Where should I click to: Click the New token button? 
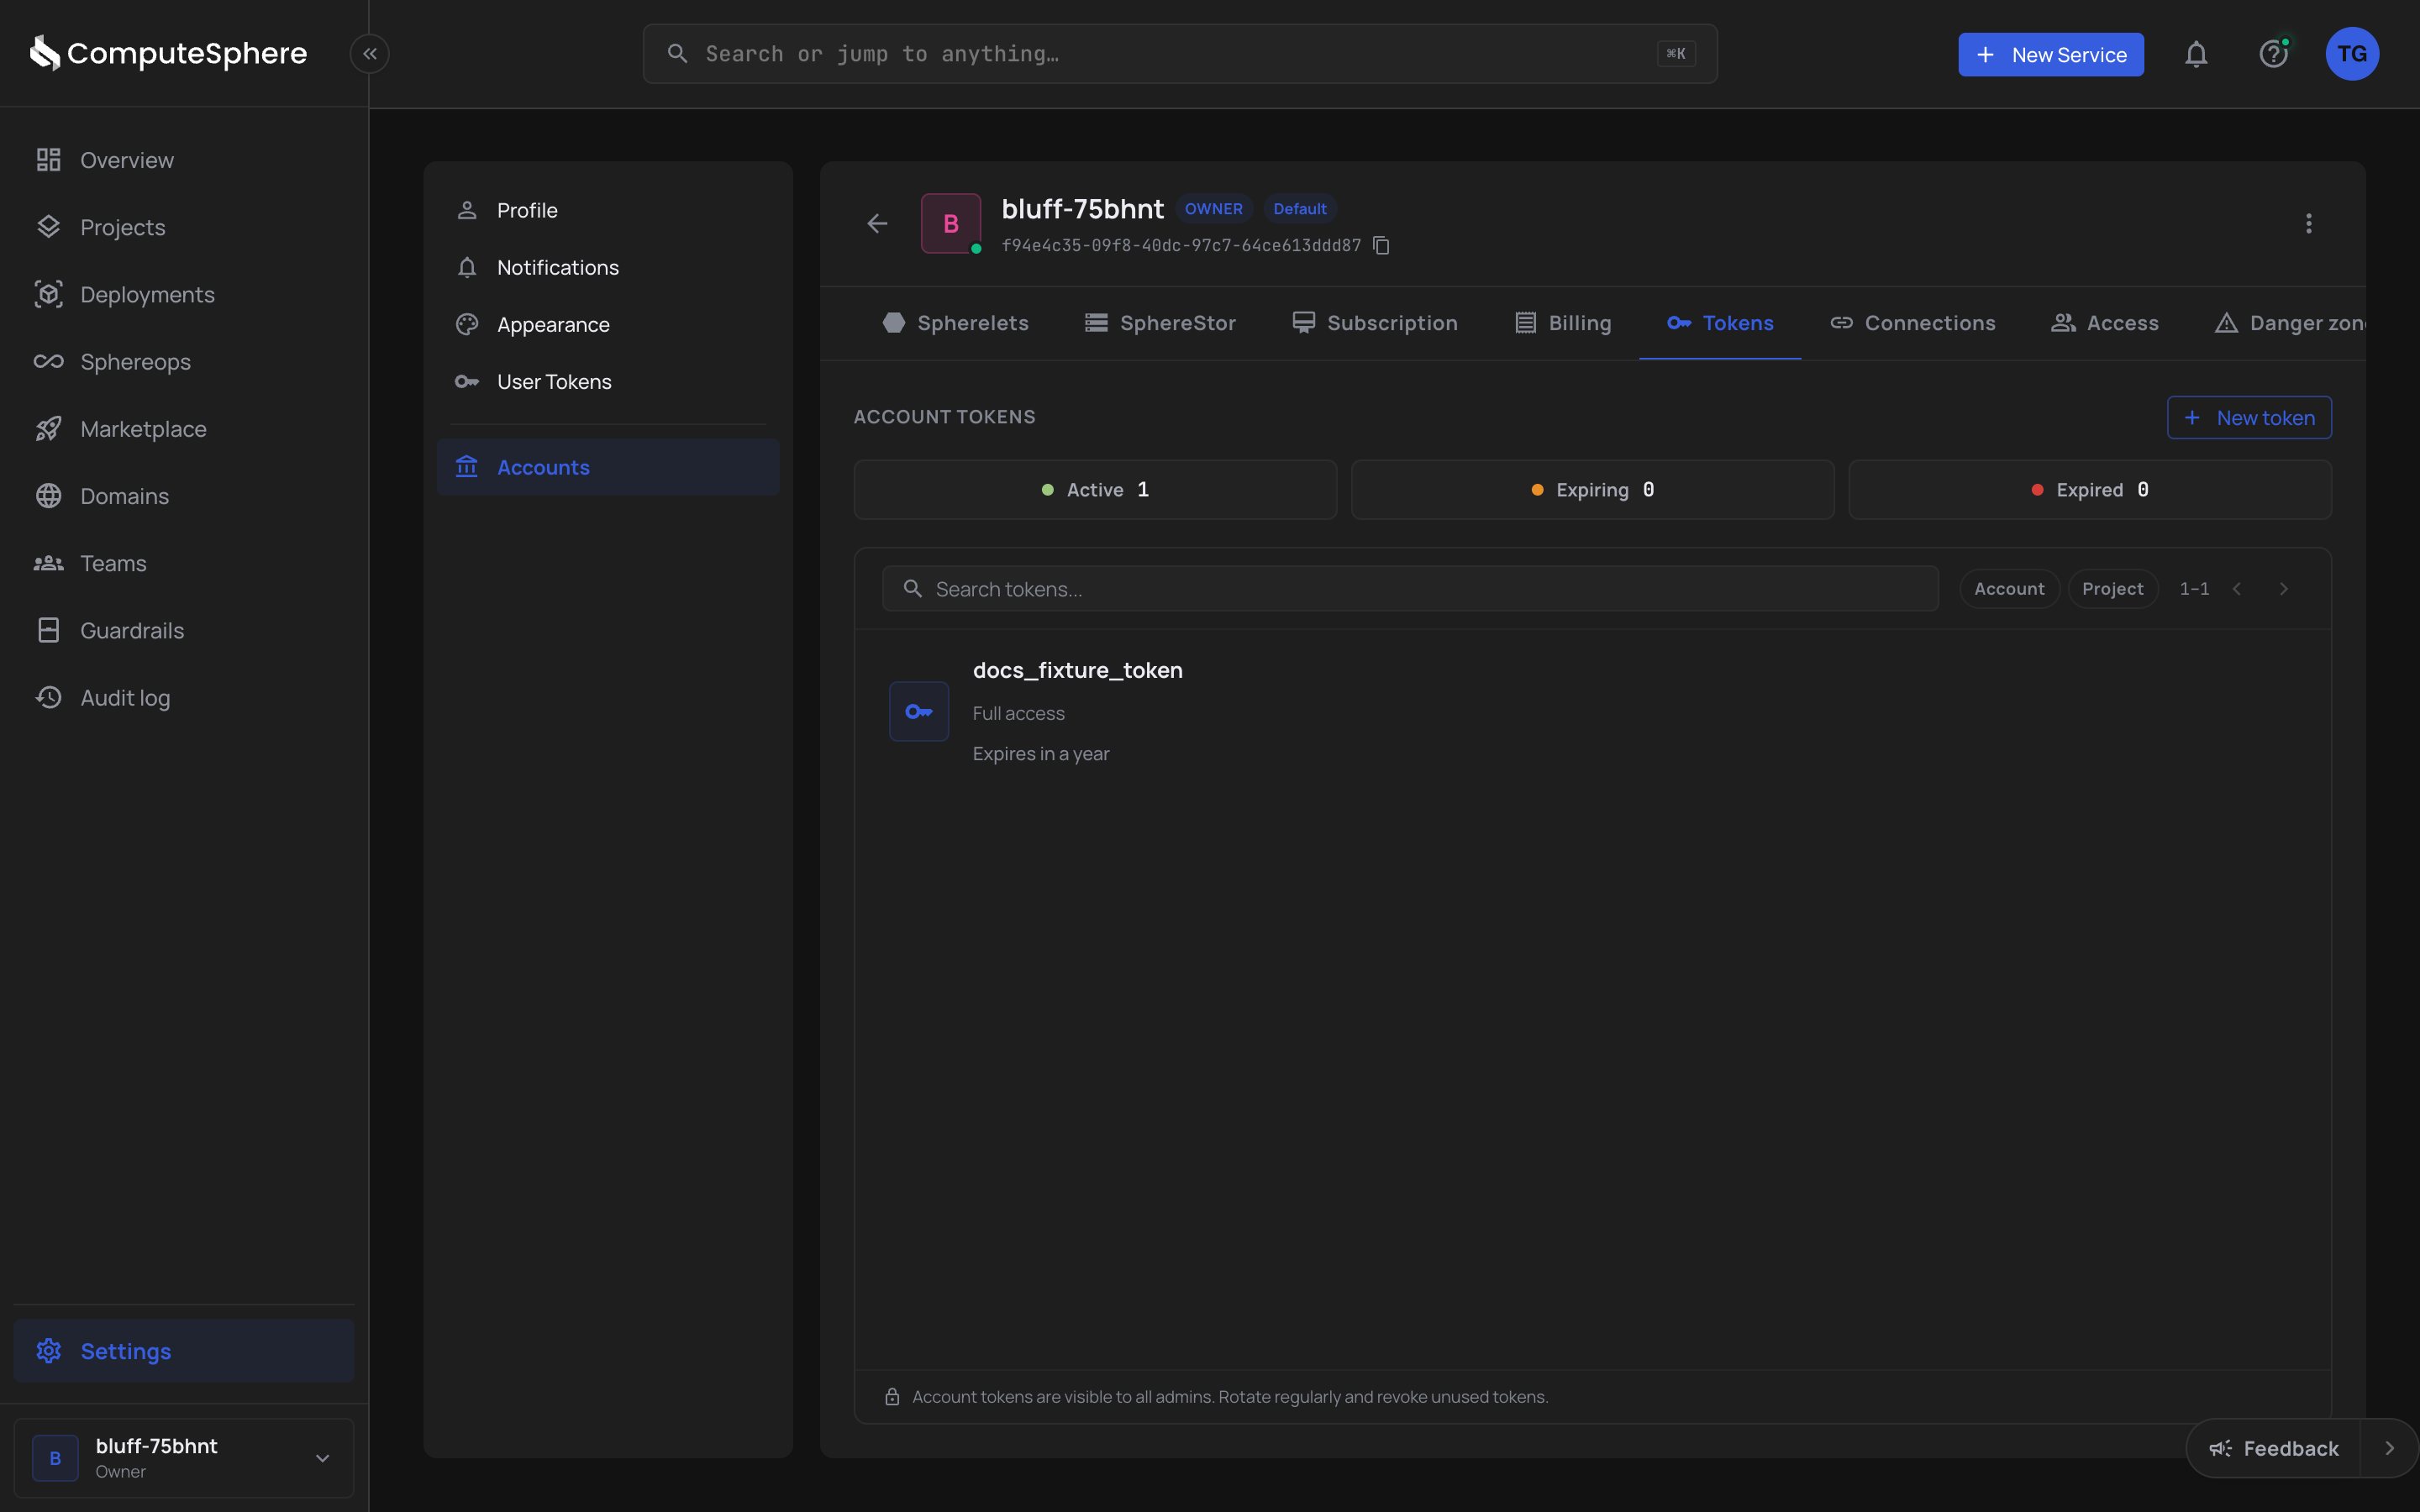tap(2249, 417)
